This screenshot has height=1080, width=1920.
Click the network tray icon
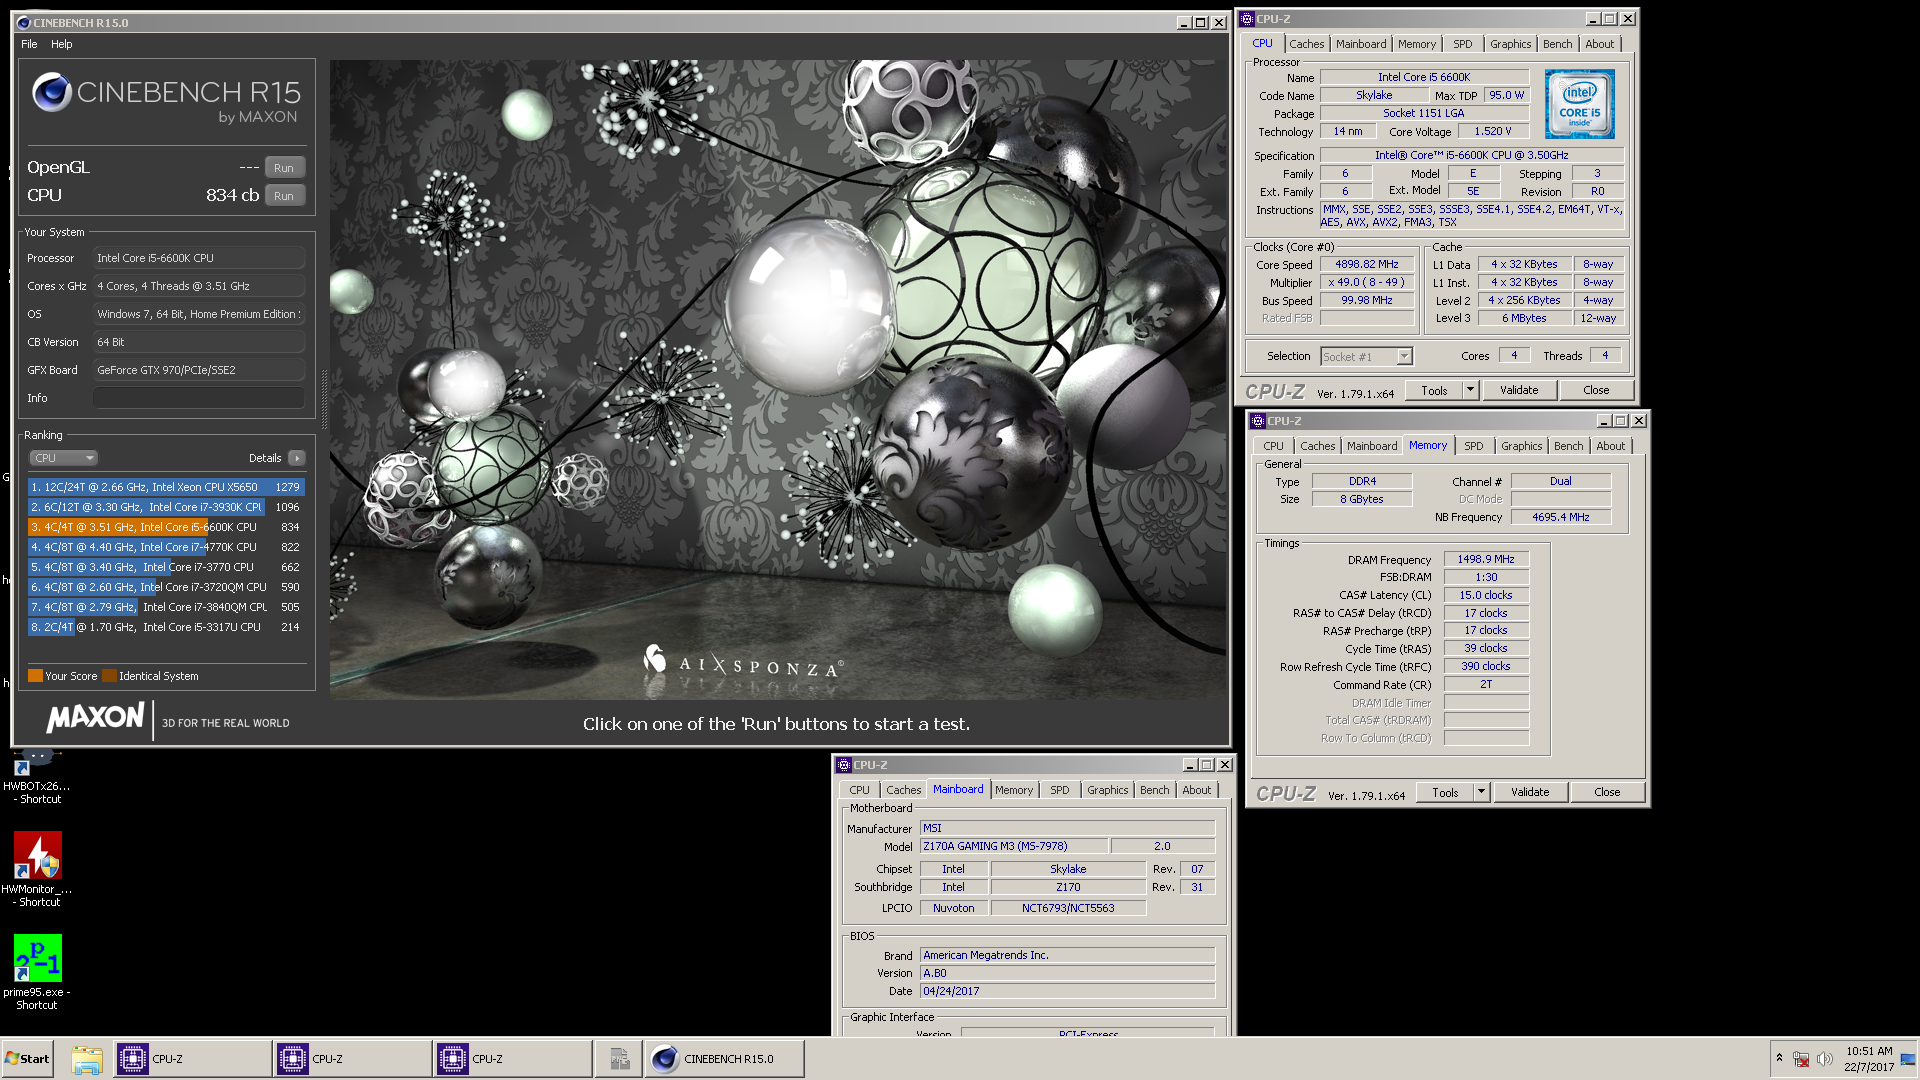(x=1801, y=1059)
